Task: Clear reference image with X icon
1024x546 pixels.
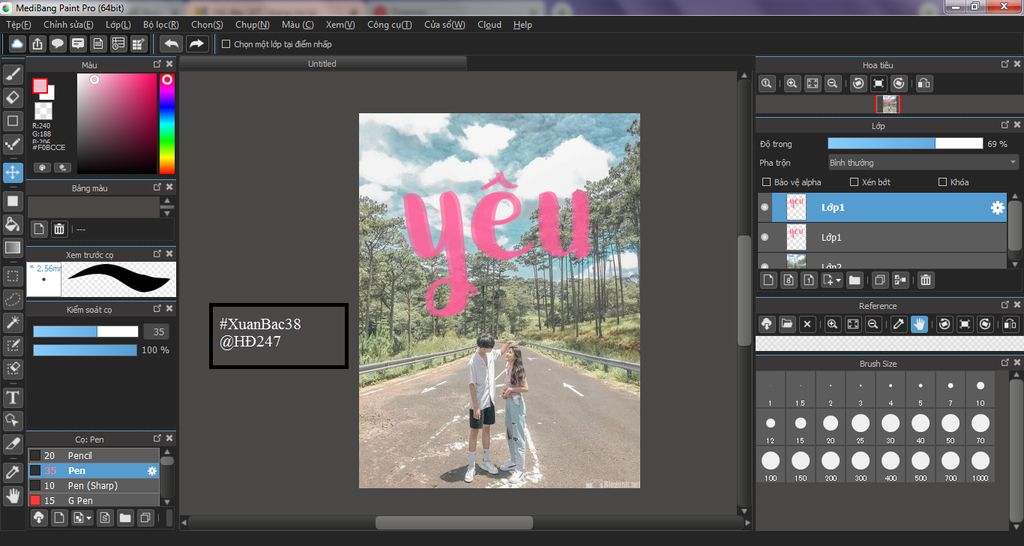Action: click(x=807, y=324)
